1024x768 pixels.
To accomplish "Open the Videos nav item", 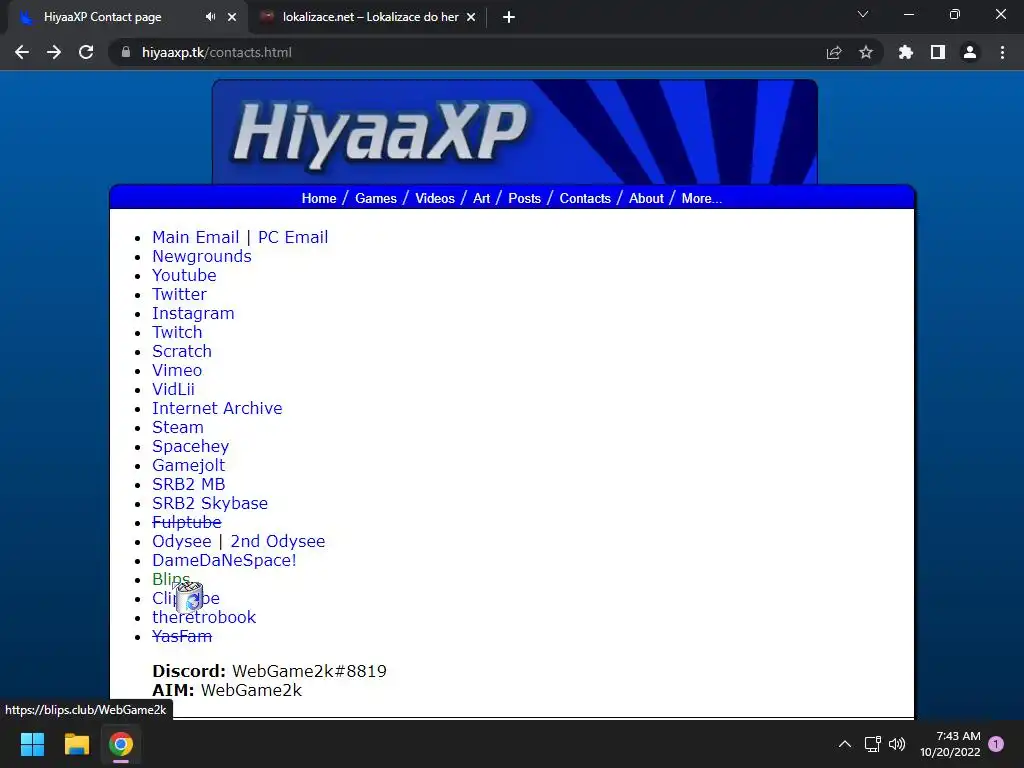I will click(x=435, y=199).
